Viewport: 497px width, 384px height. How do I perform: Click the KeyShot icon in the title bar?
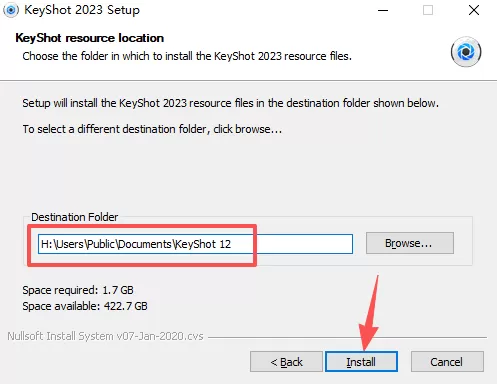pyautogui.click(x=11, y=10)
